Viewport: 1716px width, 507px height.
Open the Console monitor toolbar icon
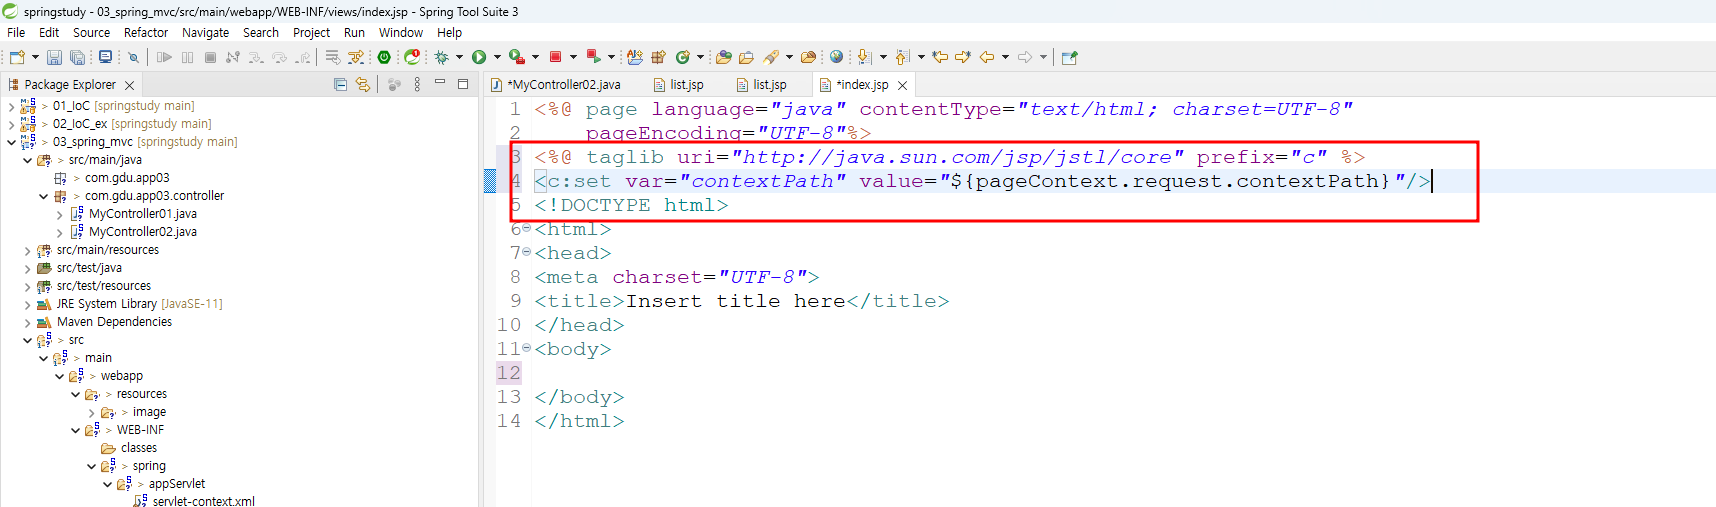point(105,57)
